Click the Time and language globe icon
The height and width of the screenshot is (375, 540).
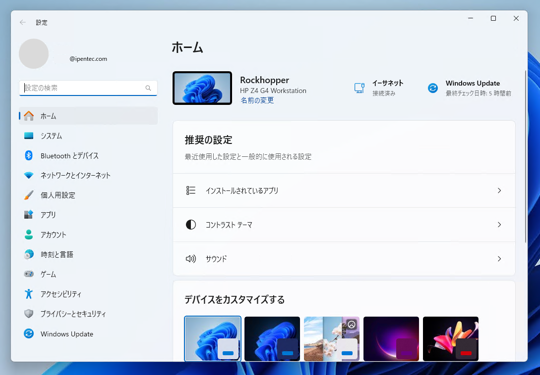pyautogui.click(x=29, y=254)
